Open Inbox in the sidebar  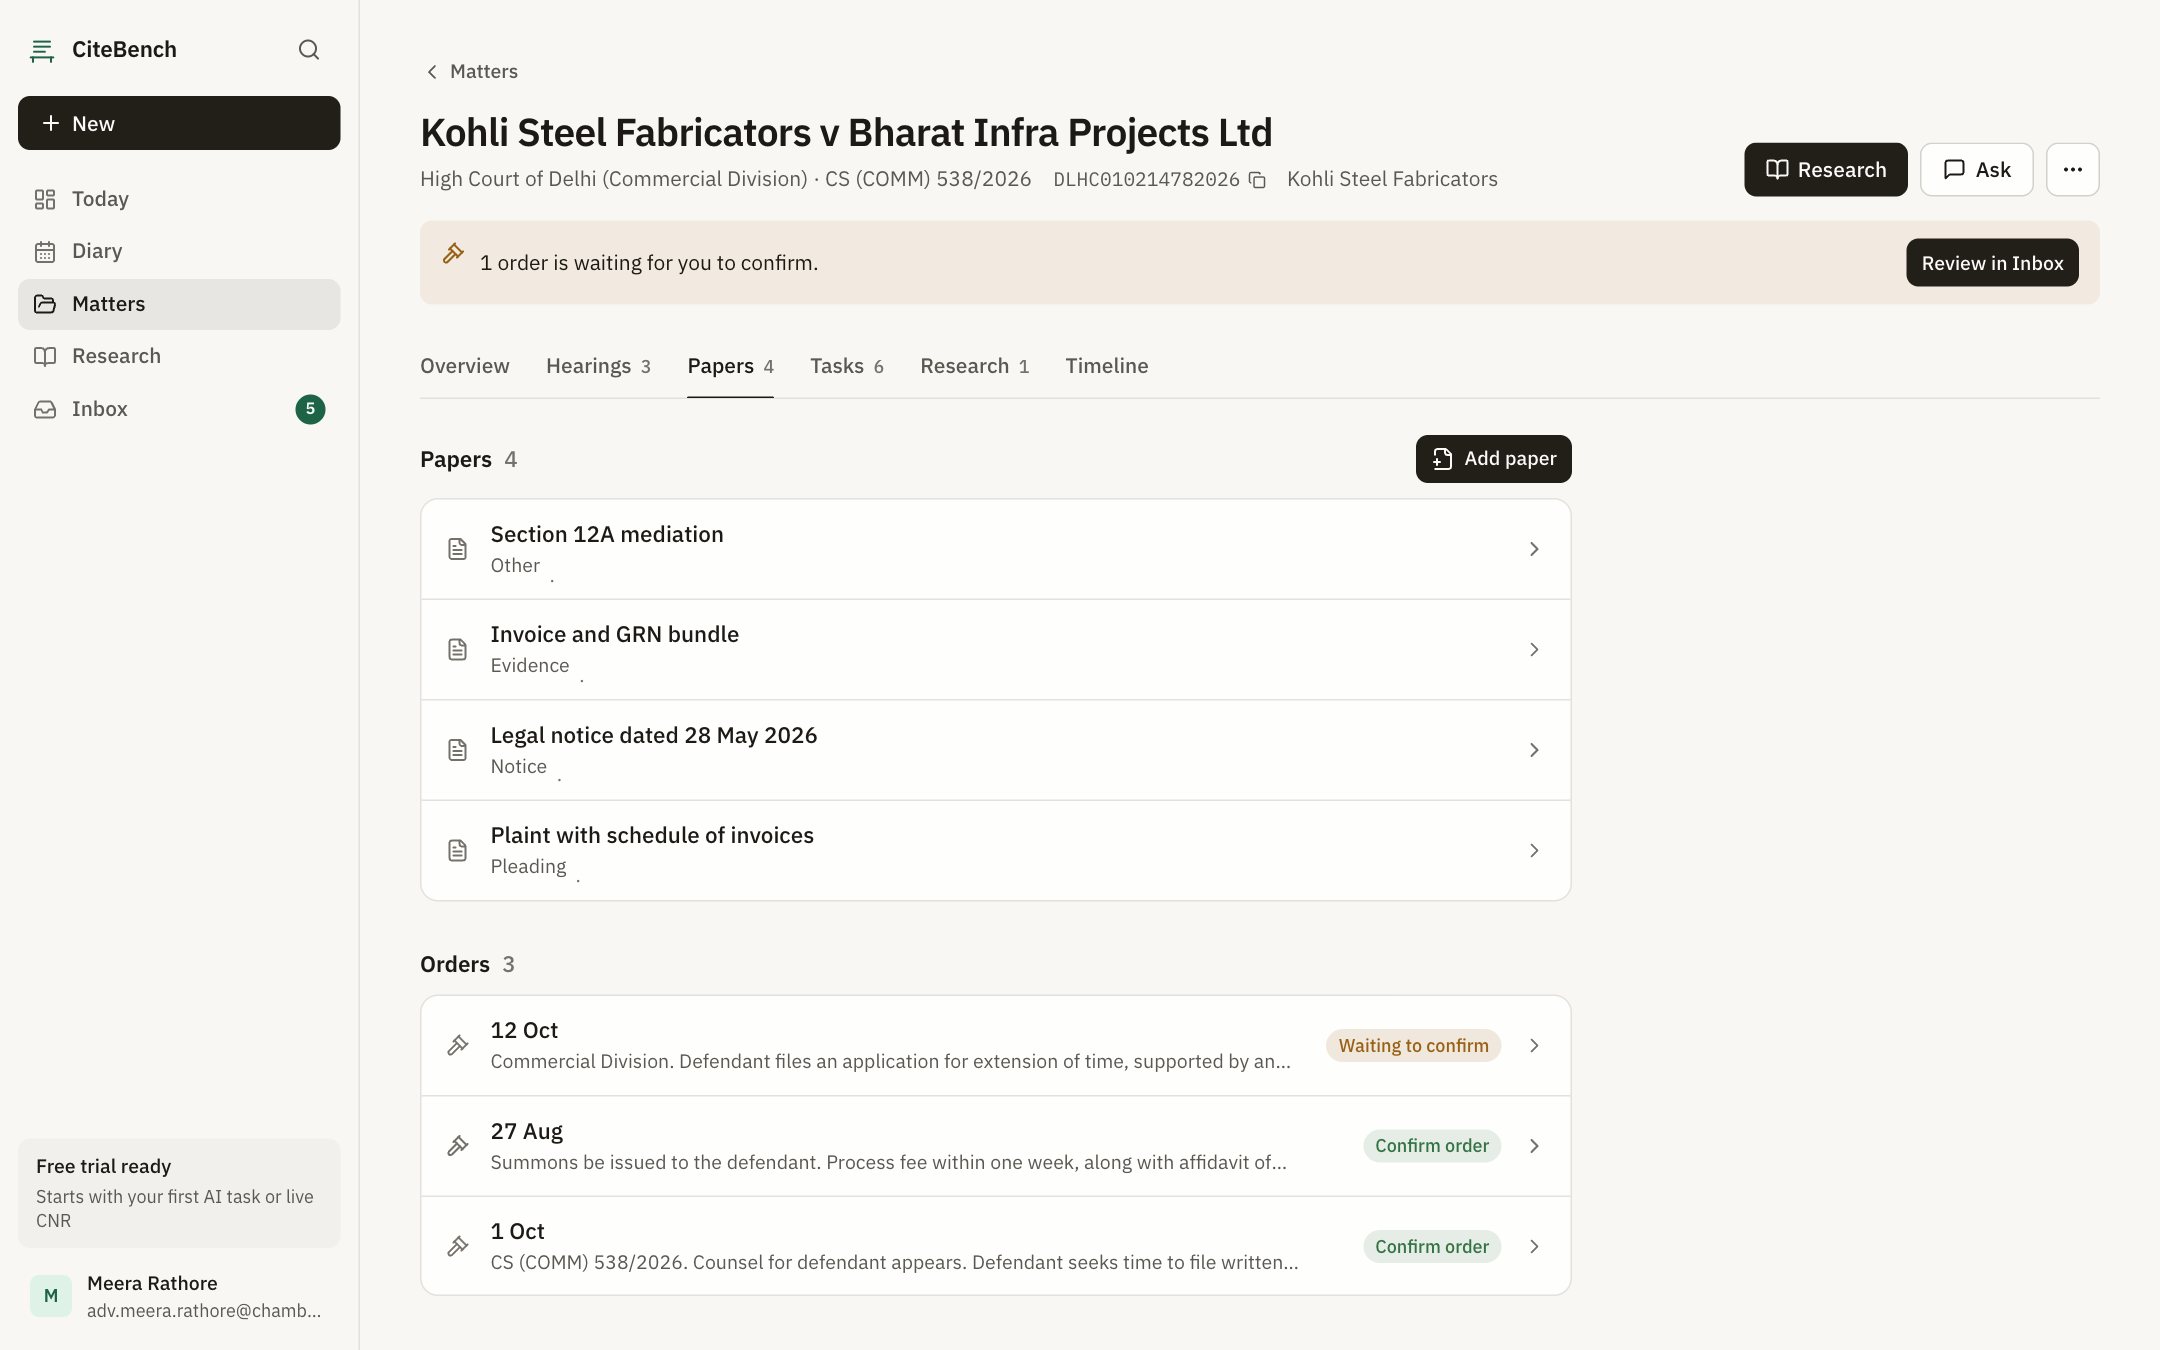(x=179, y=409)
